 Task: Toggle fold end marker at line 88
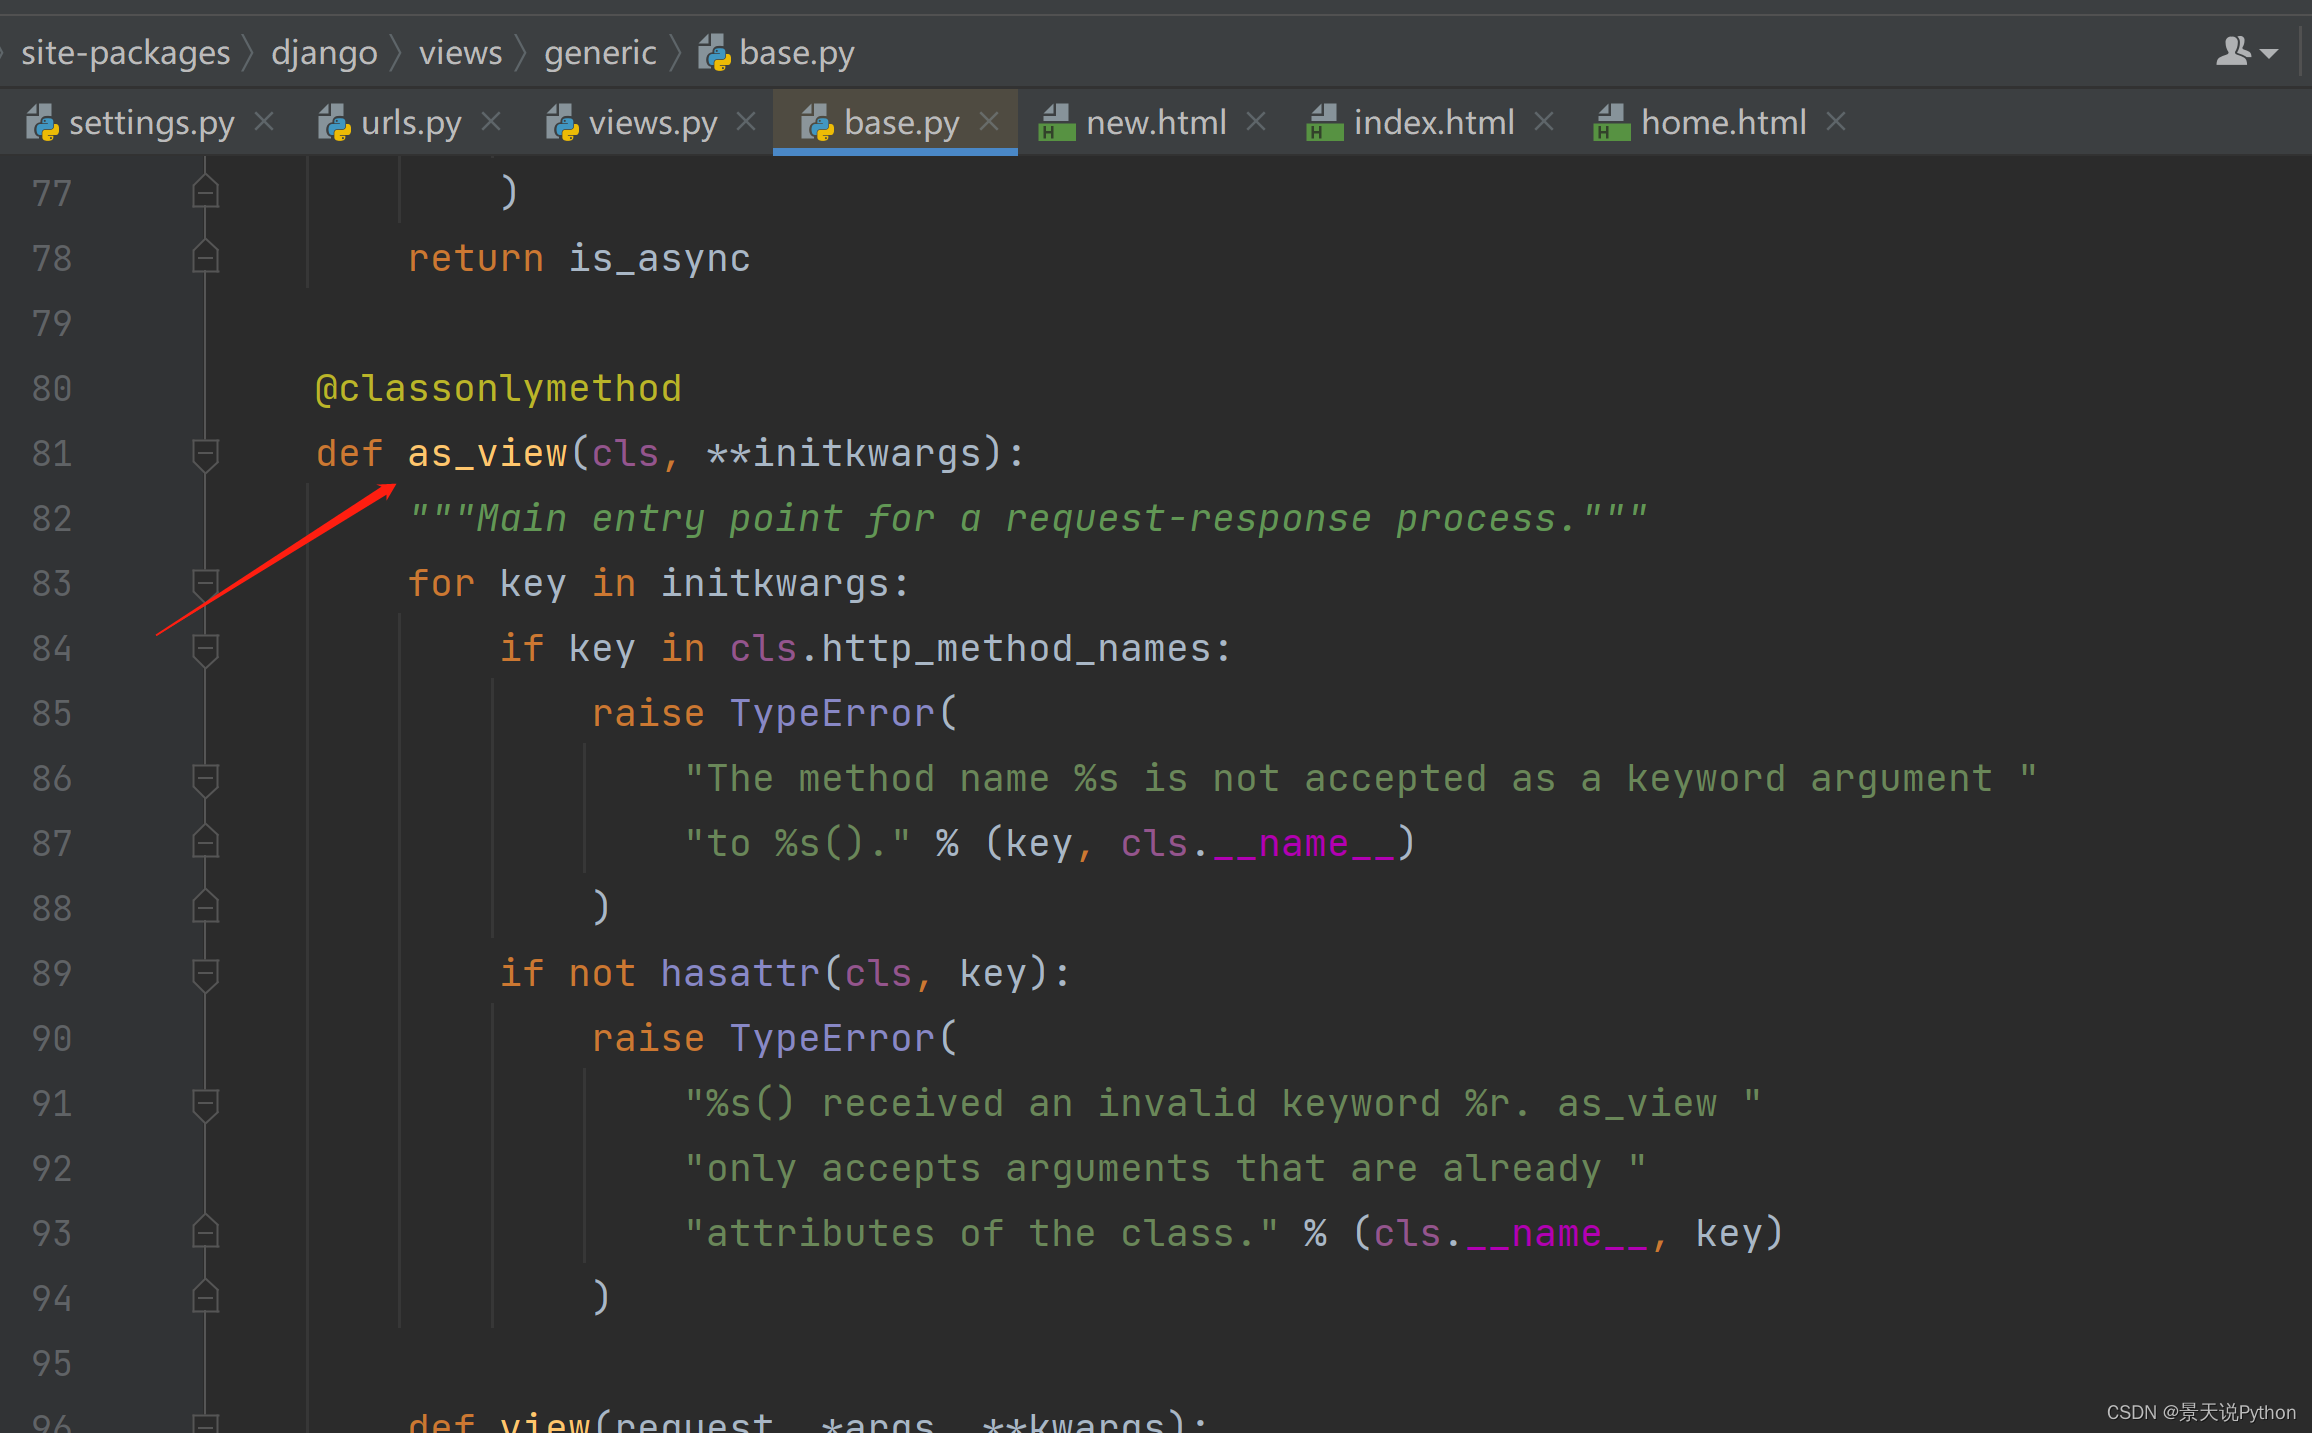point(206,908)
